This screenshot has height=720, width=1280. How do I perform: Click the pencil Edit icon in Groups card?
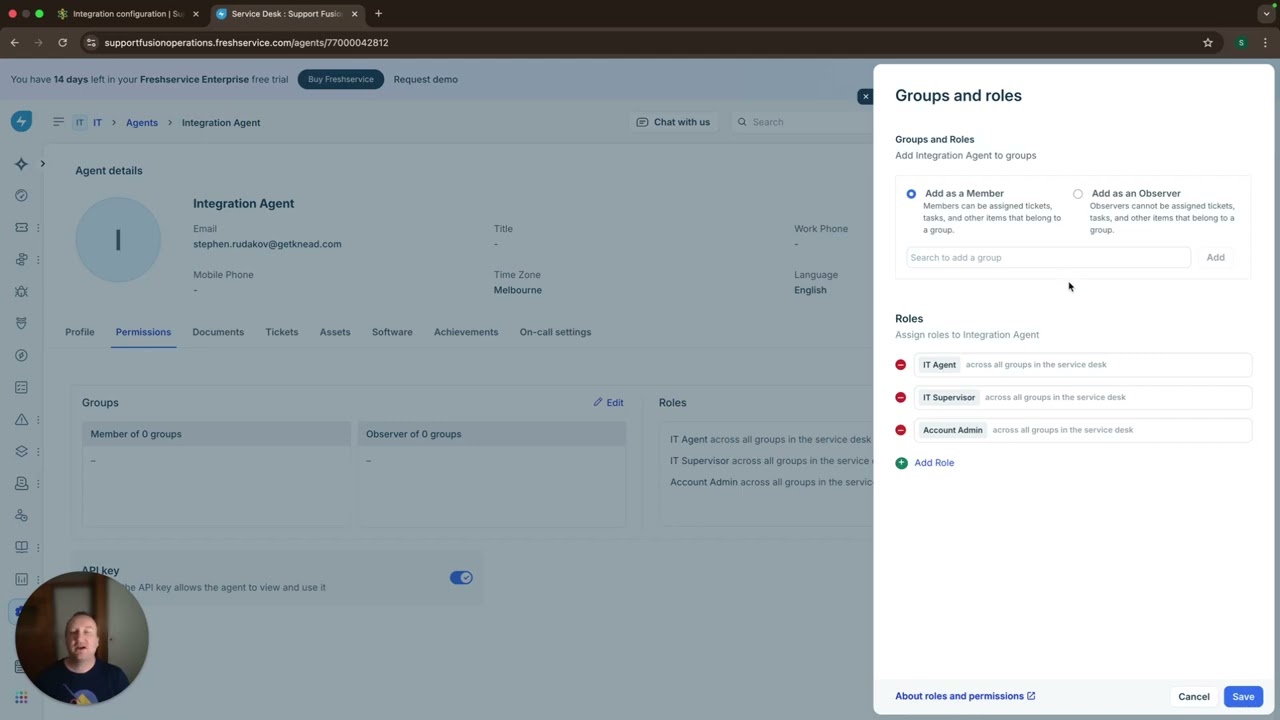(x=598, y=402)
